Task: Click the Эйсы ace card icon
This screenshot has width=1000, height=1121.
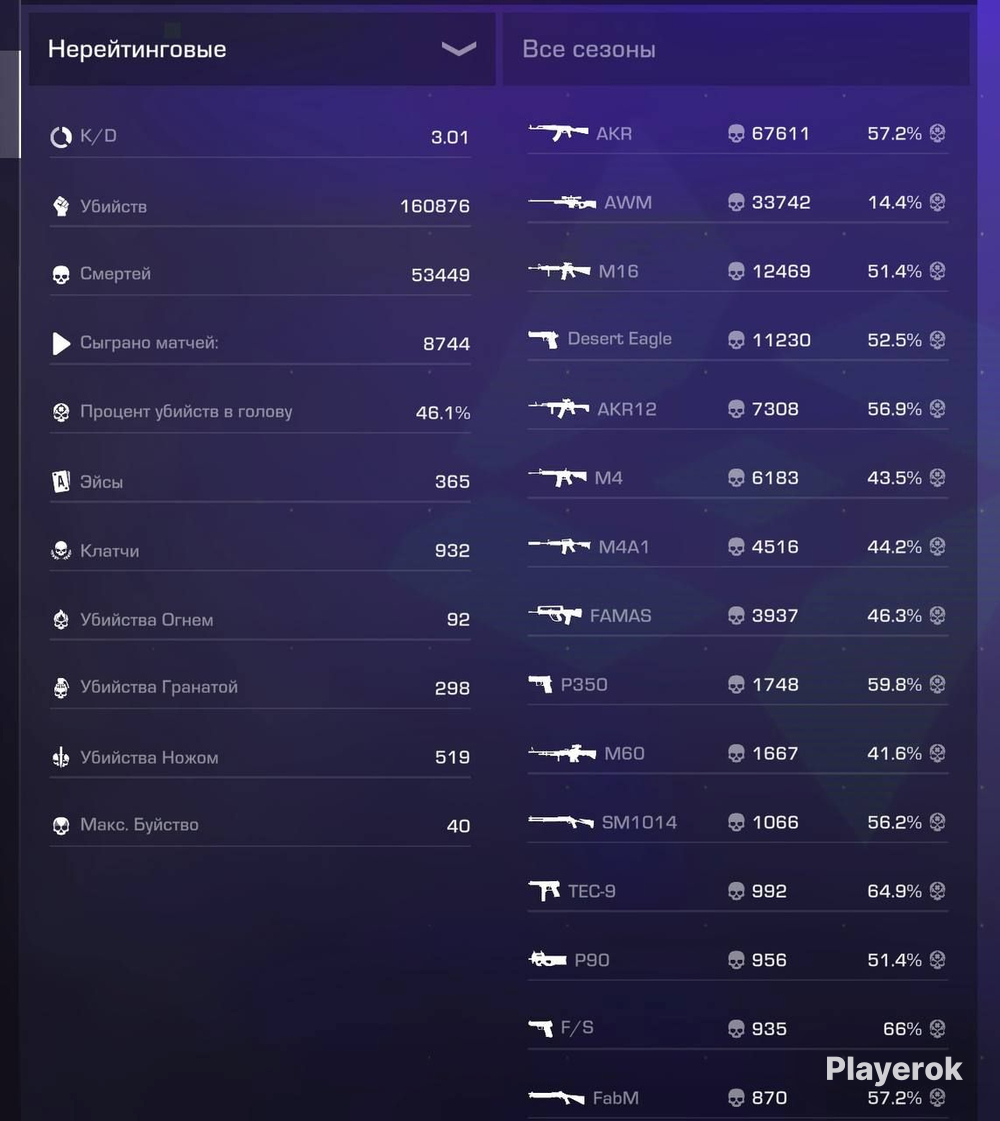Action: [61, 481]
